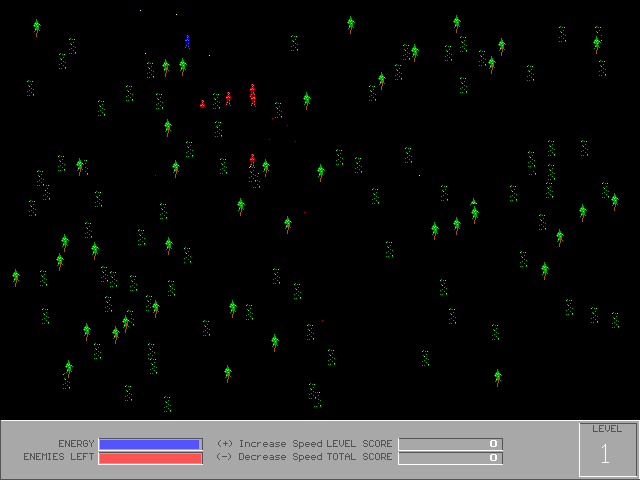This screenshot has width=640, height=480.
Task: Click the LEVEL SCORE value field
Action: tap(450, 444)
